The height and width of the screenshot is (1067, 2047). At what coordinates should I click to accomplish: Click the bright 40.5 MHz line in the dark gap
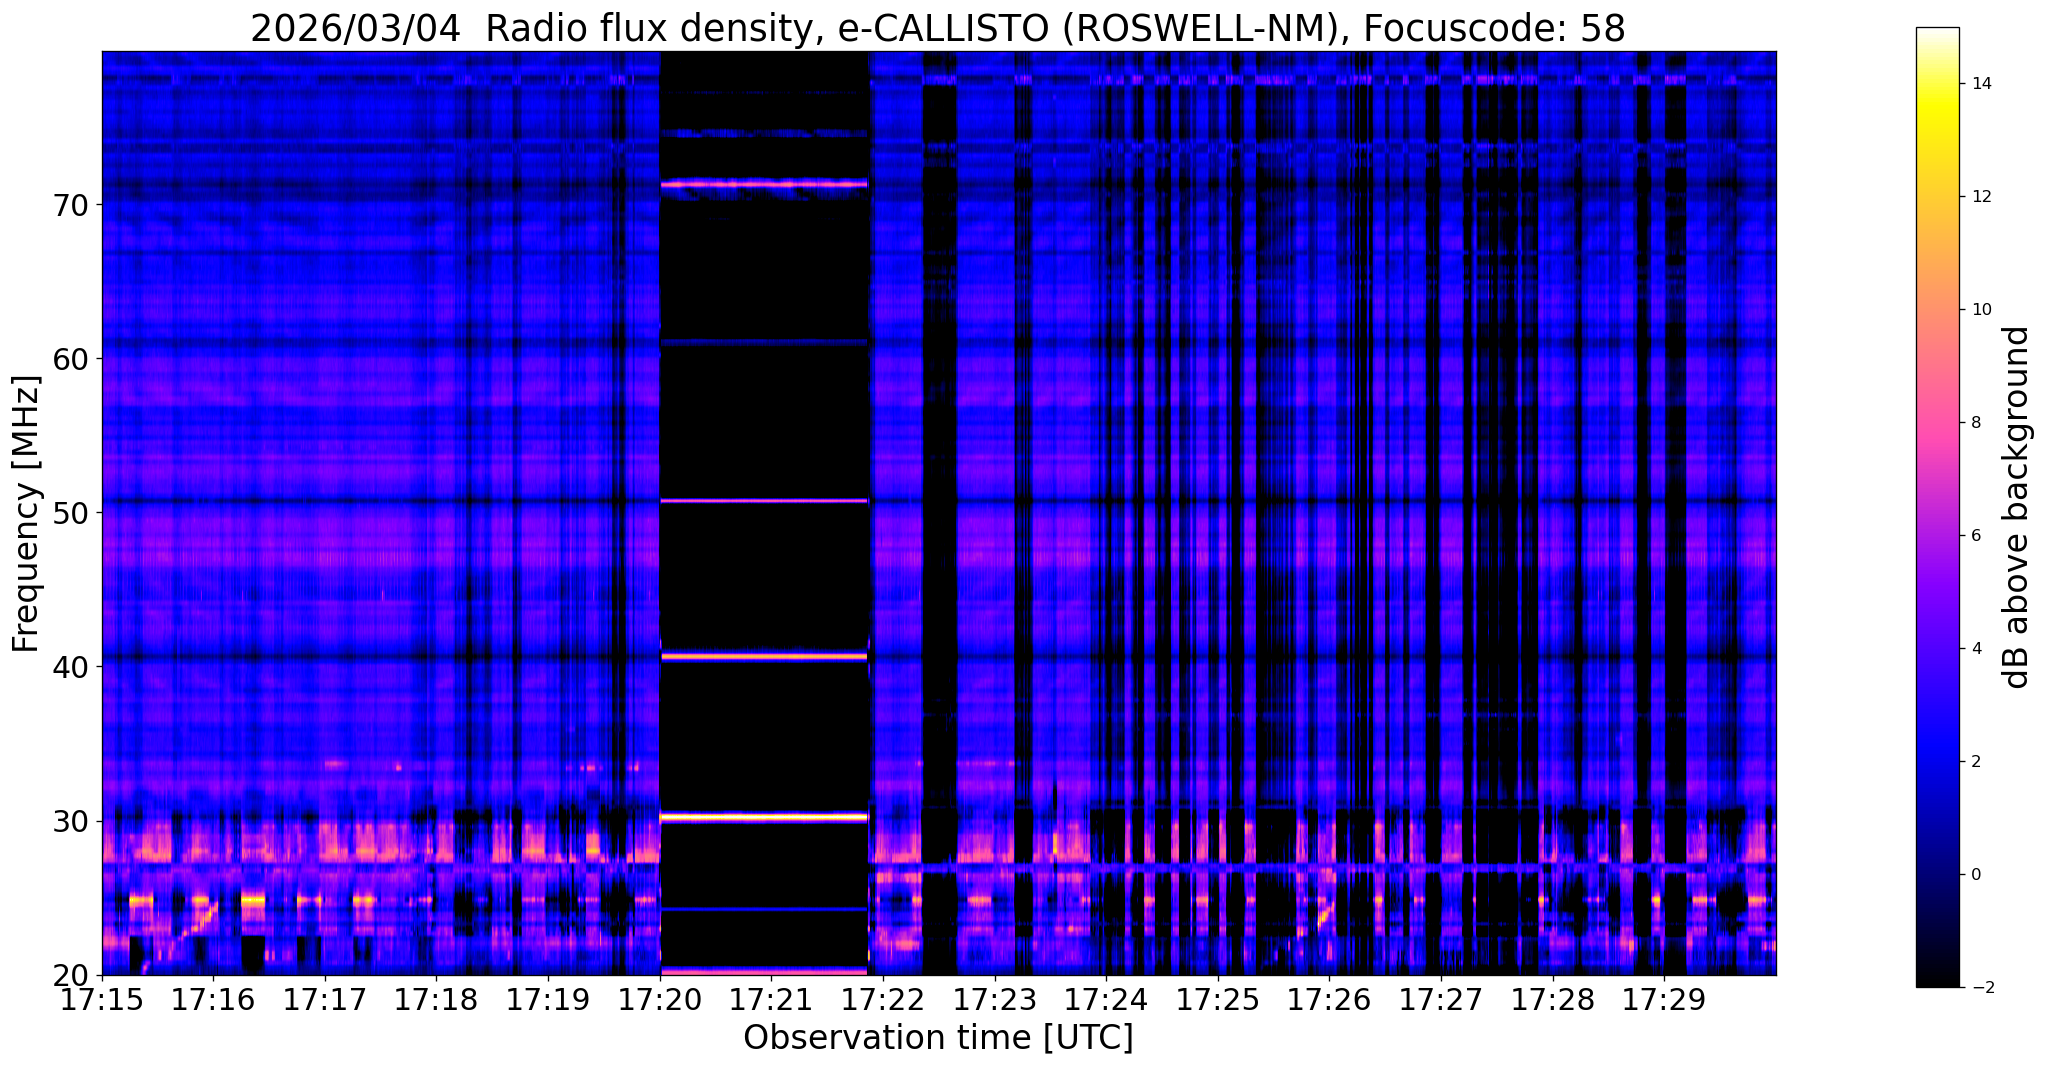pos(764,657)
